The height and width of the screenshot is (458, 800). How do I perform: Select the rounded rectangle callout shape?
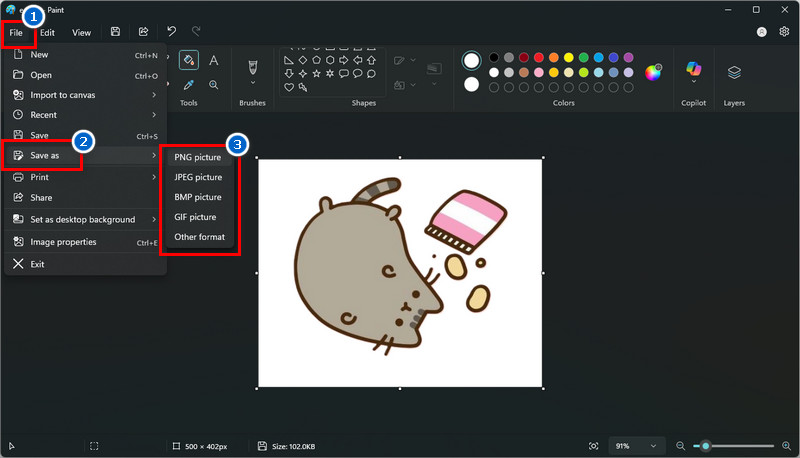tap(344, 73)
